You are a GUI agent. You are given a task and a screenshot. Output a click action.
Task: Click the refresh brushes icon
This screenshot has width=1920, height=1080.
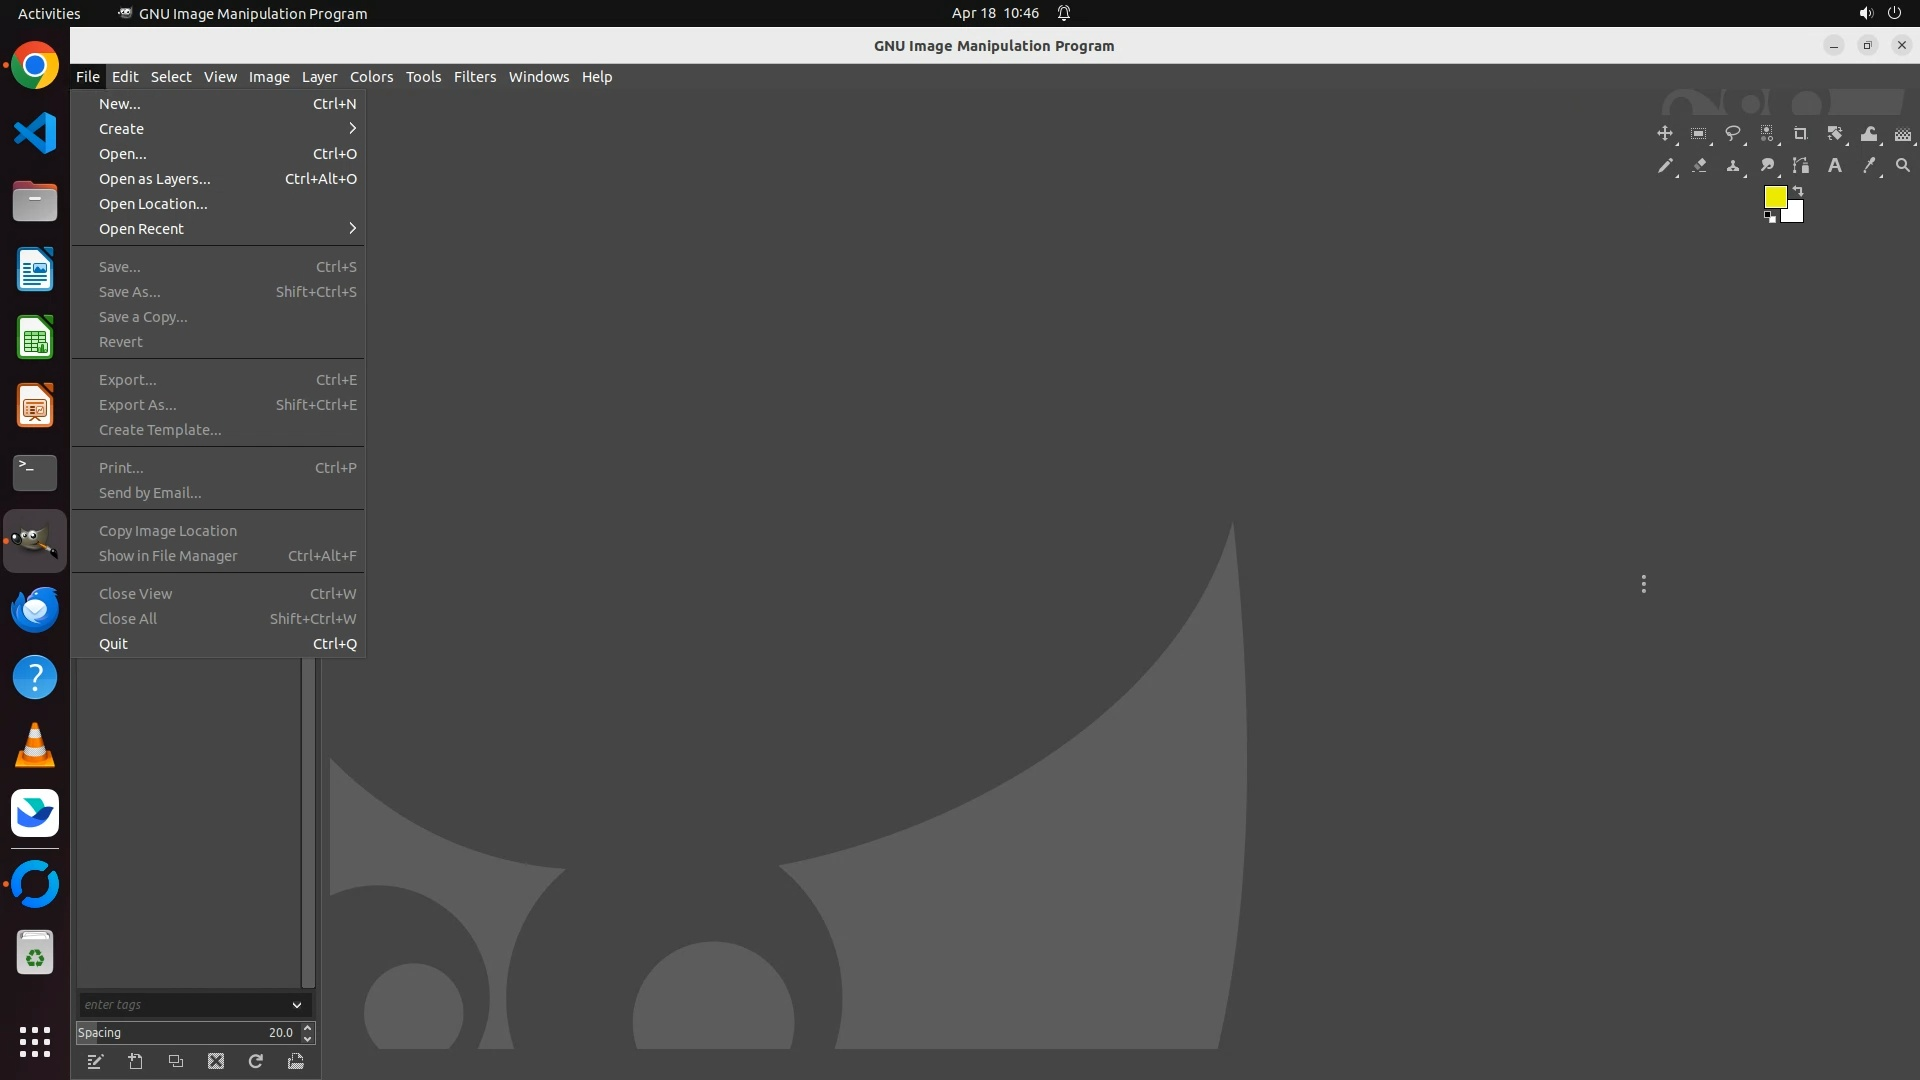coord(256,1061)
